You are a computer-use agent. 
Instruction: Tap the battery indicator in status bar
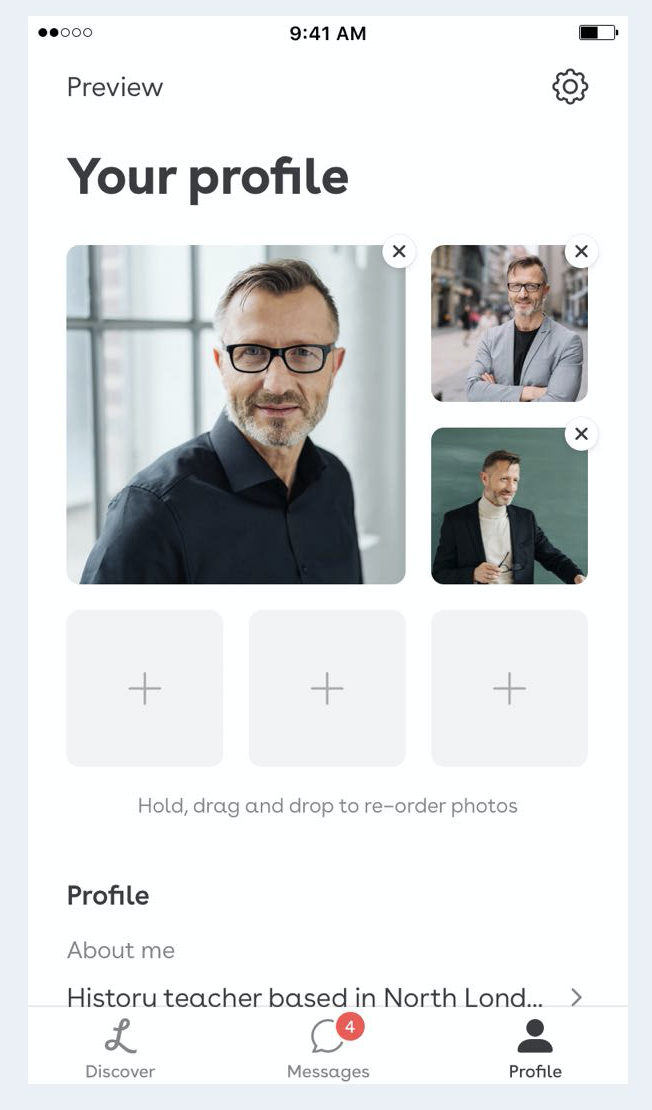coord(598,33)
